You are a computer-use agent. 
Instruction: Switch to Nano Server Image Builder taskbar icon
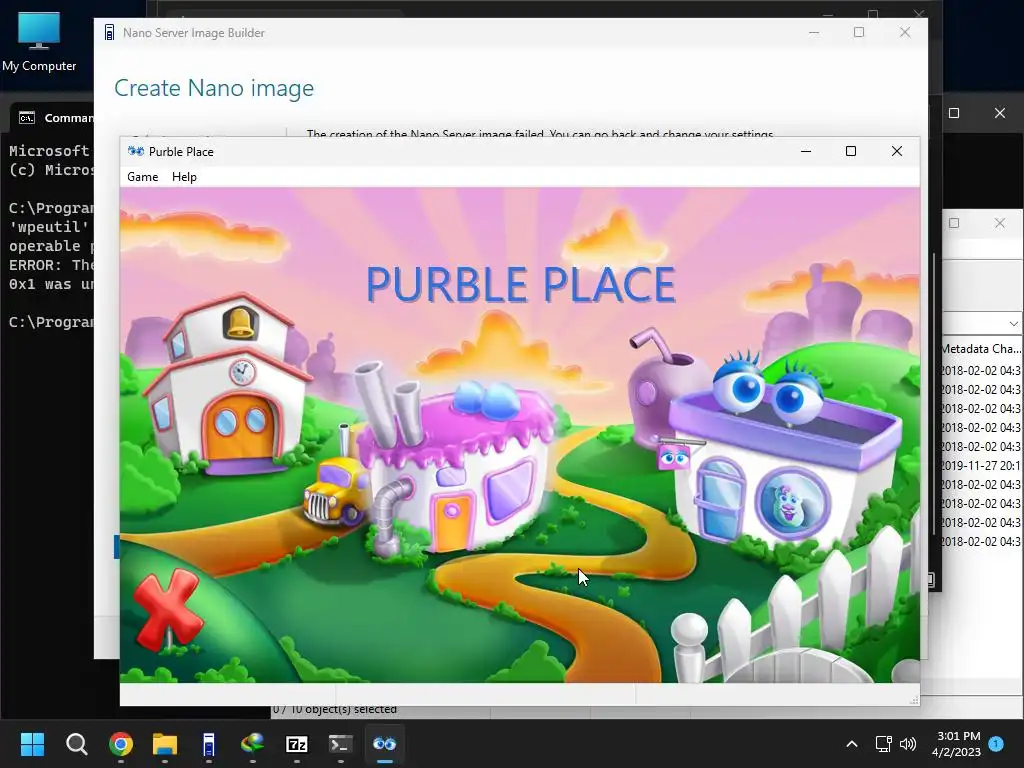[x=208, y=744]
